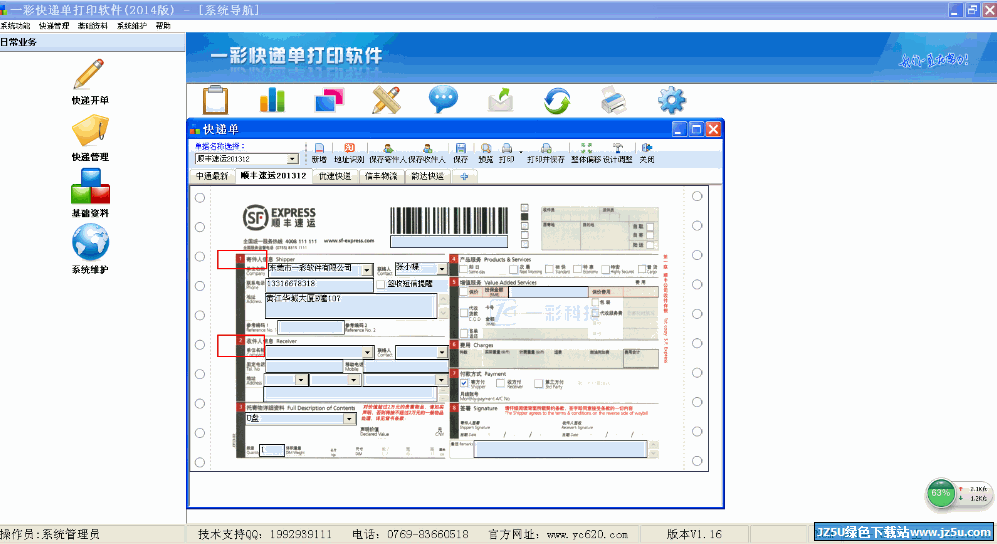
Task: Open receiver company name dropdown arrow
Action: 367,352
